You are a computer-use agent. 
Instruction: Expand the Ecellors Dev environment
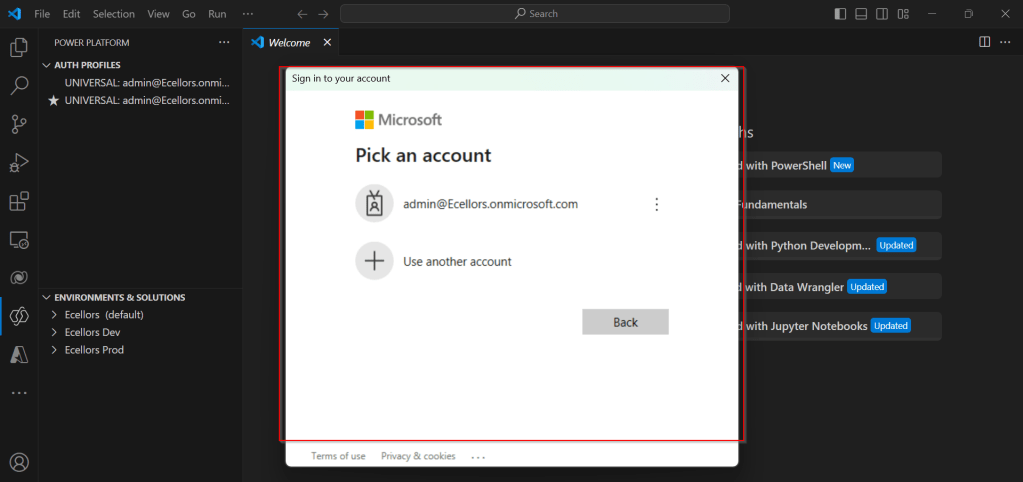point(55,332)
